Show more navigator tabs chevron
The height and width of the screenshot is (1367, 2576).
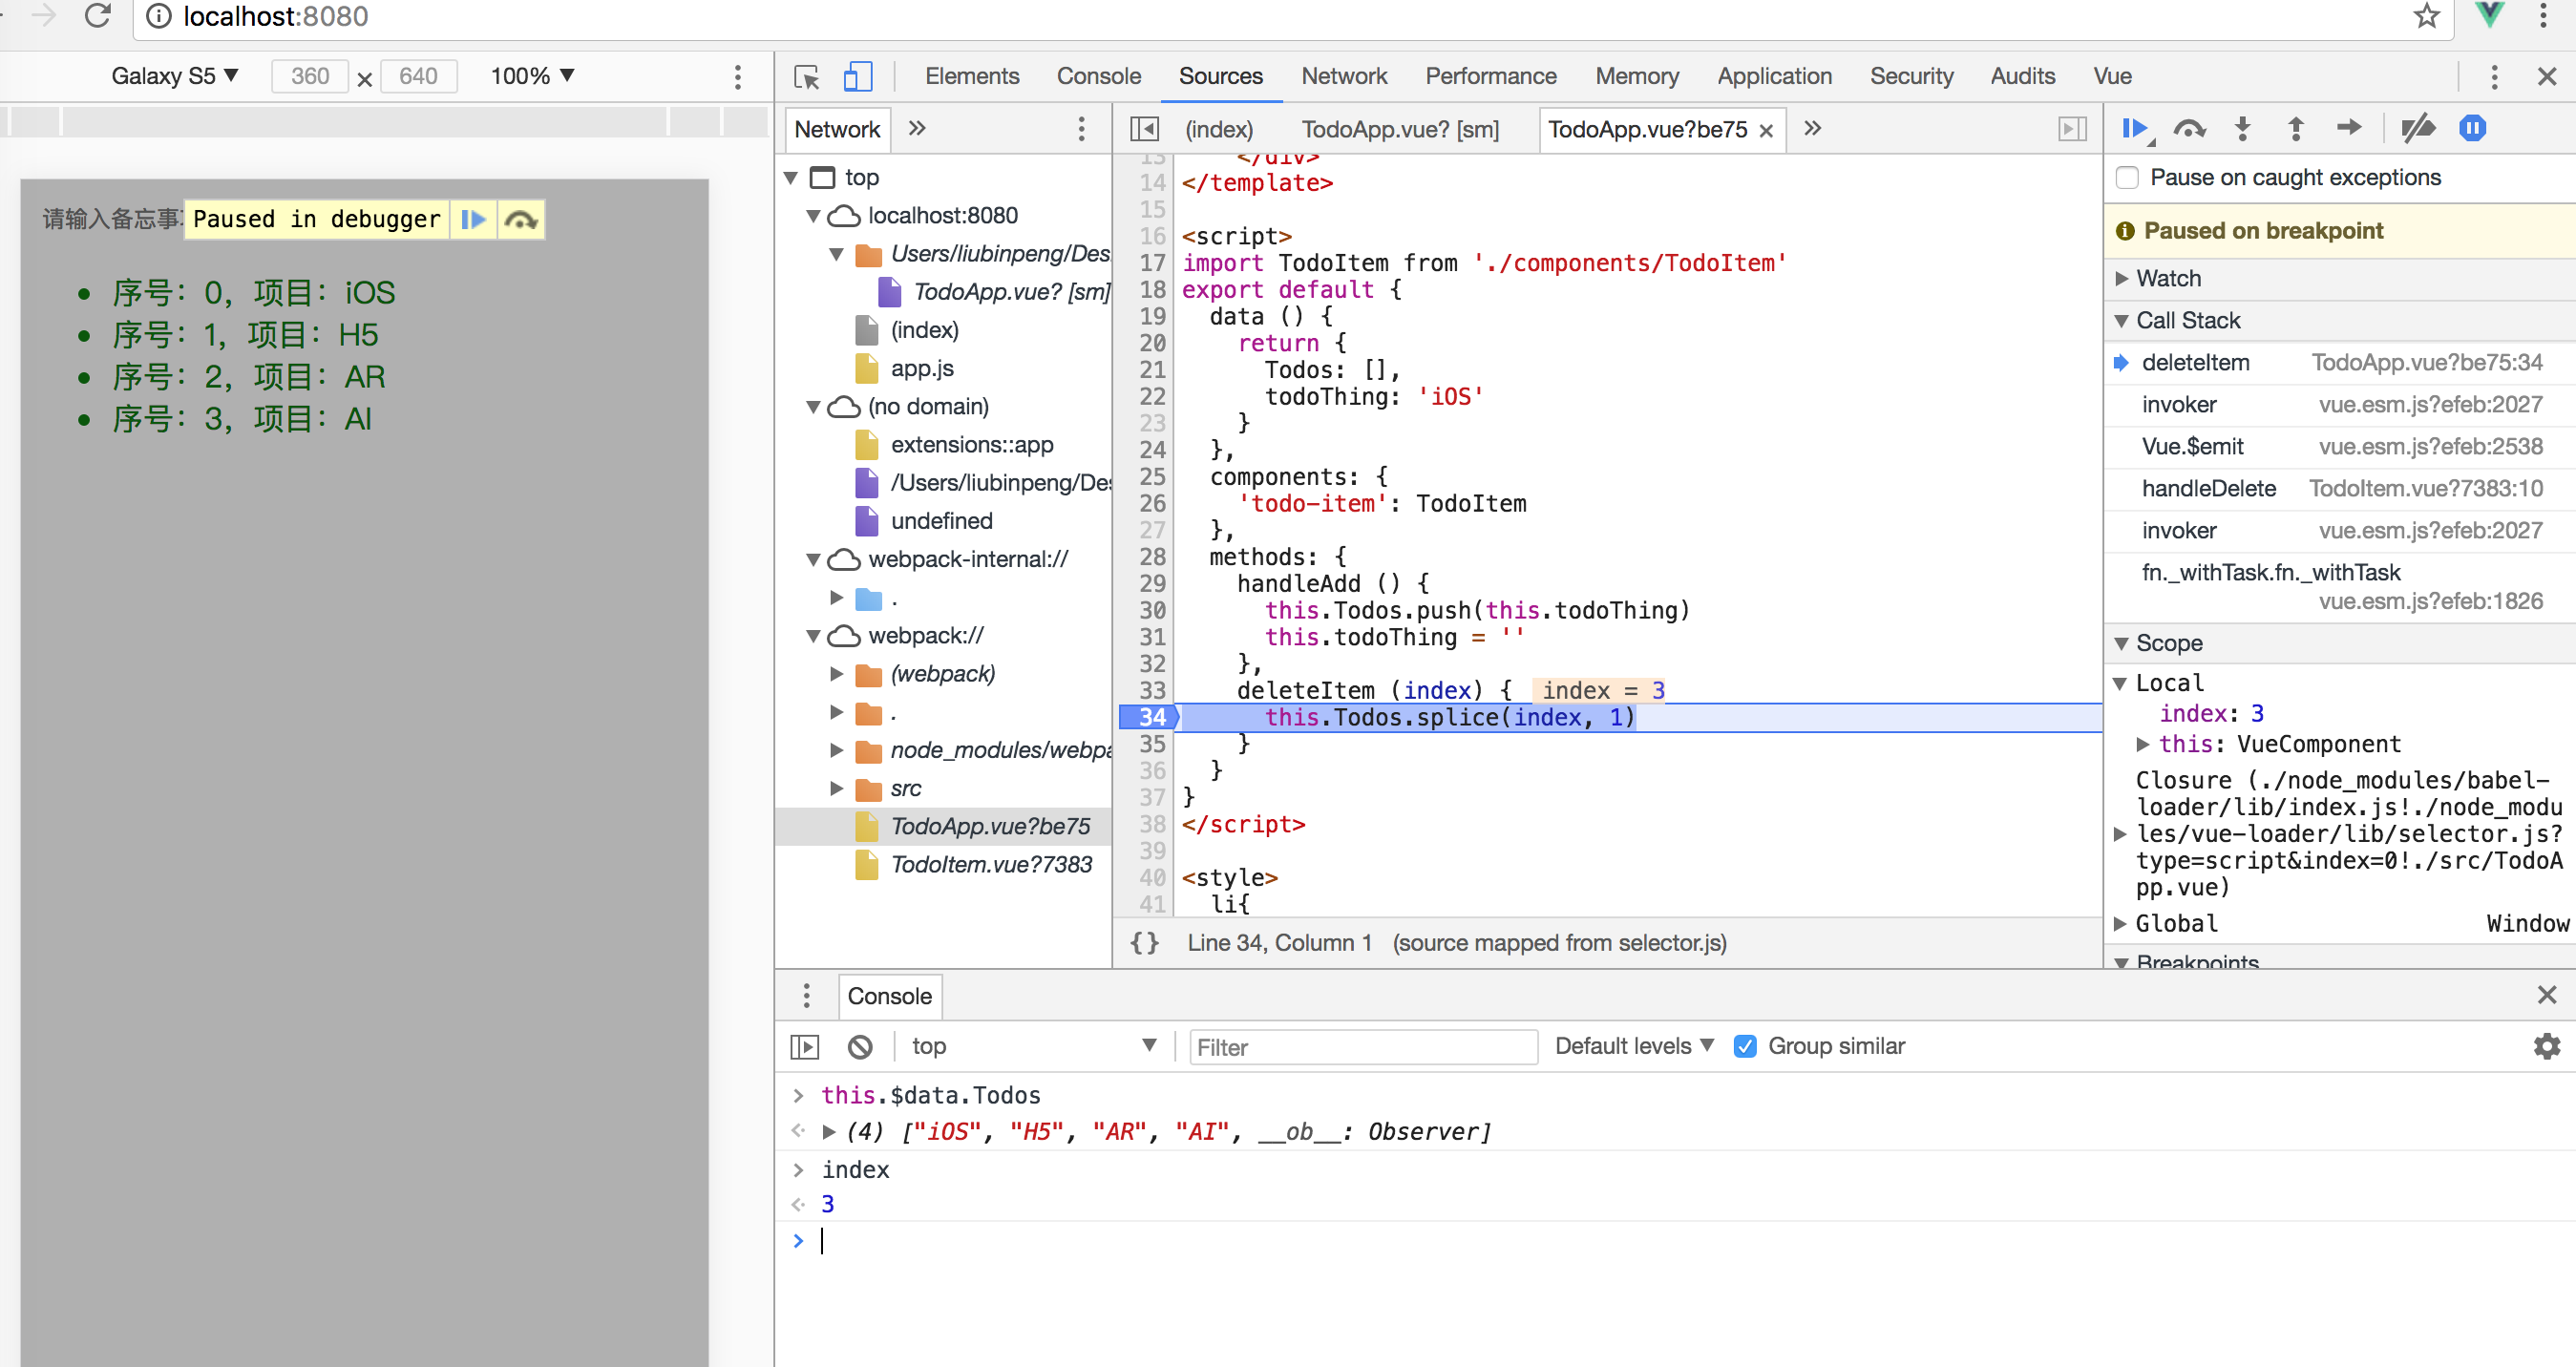pos(917,128)
